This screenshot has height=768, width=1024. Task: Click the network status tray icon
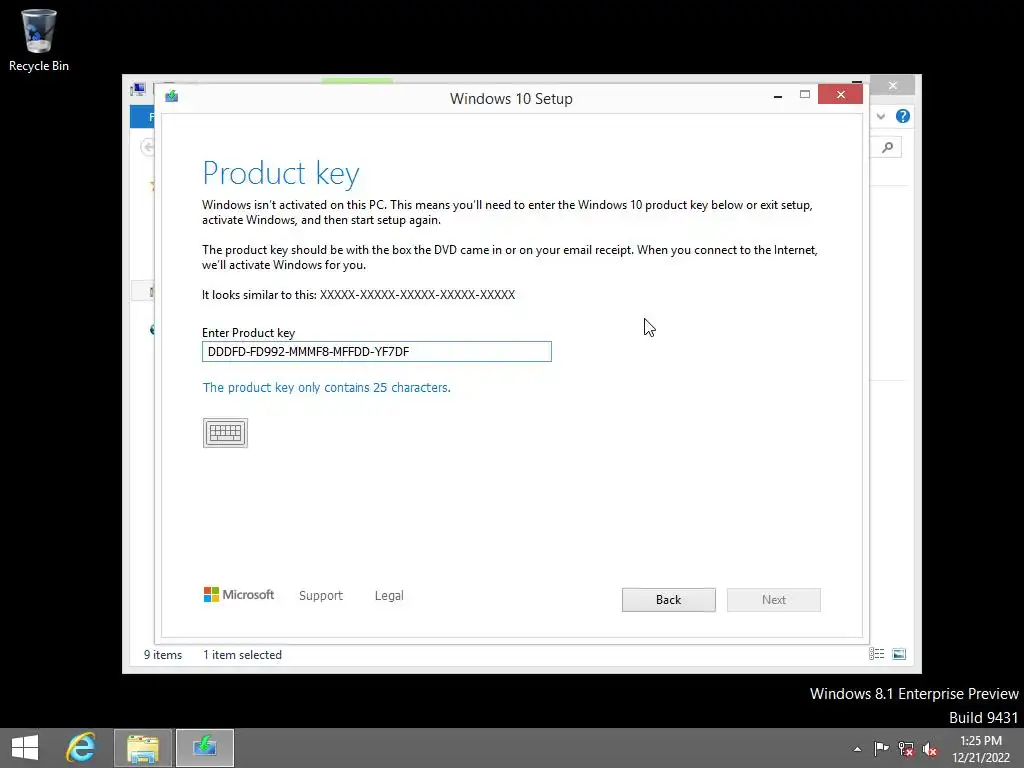point(906,749)
